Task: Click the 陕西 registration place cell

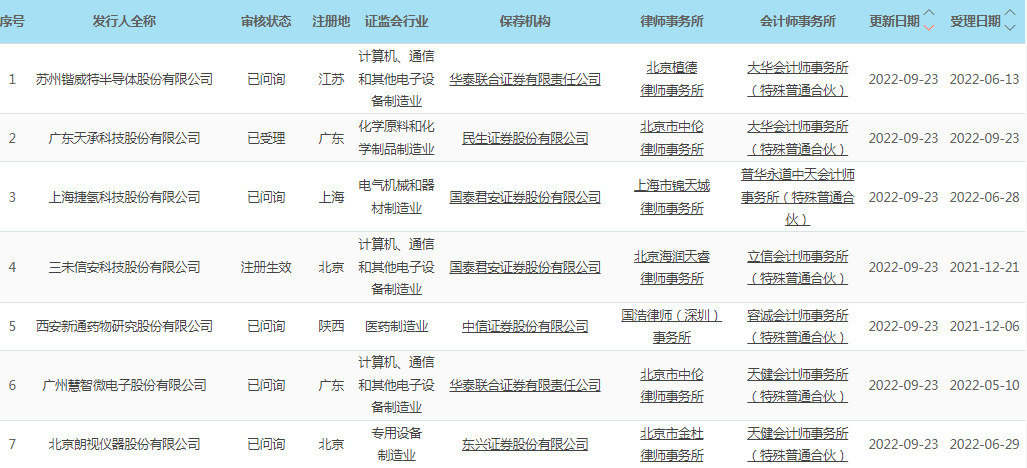Action: (x=331, y=326)
